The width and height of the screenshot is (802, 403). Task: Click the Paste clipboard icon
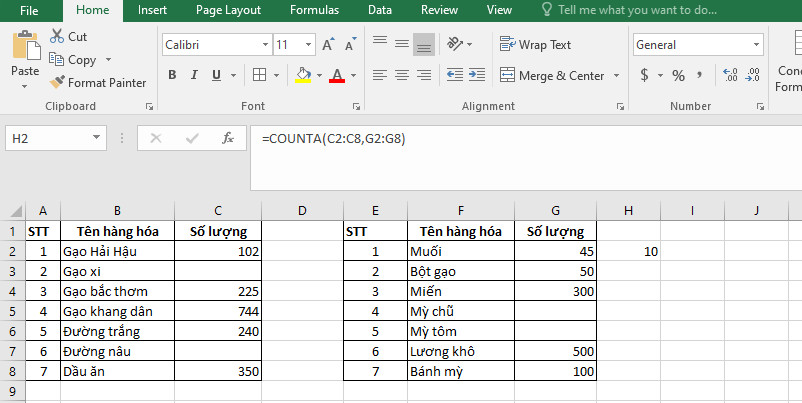(26, 46)
